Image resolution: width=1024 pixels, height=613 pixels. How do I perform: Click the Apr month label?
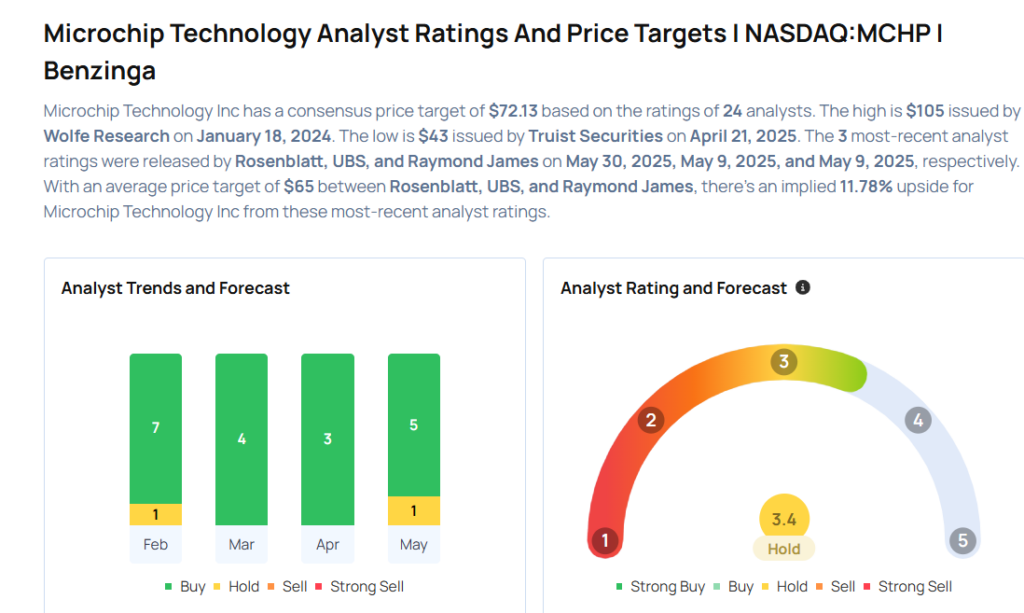328,545
